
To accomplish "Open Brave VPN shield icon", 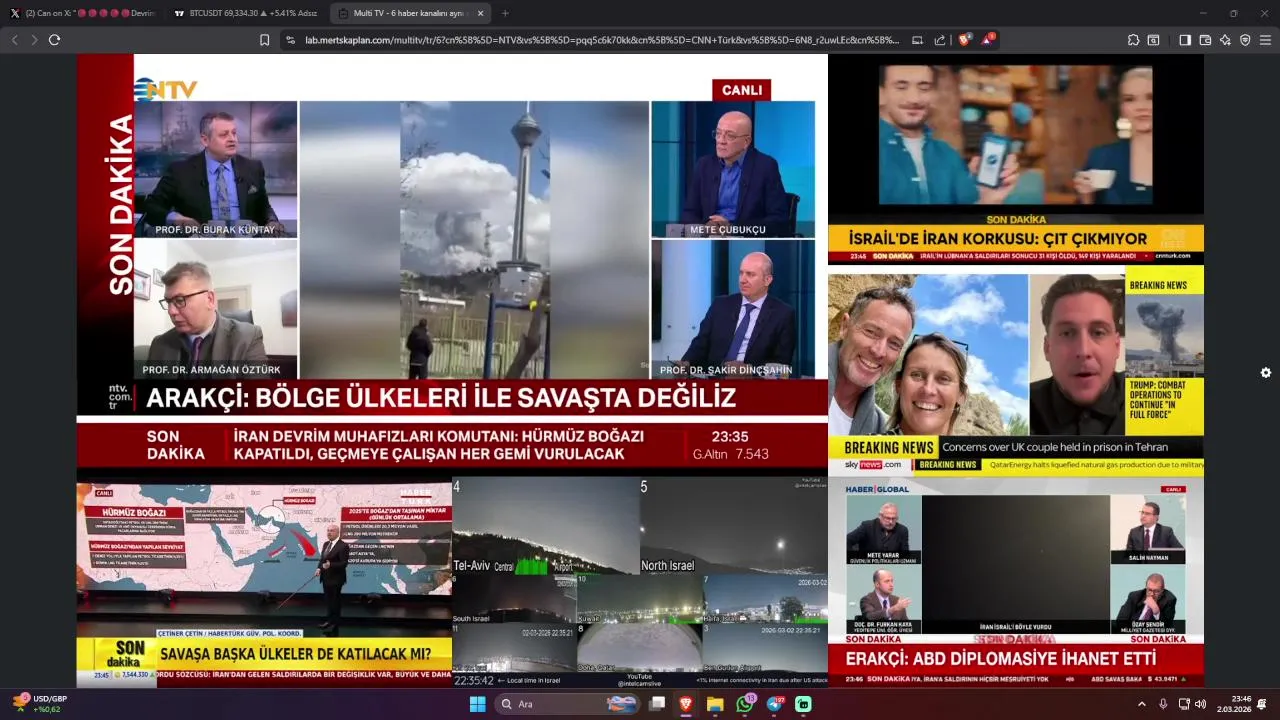I will (x=1245, y=40).
